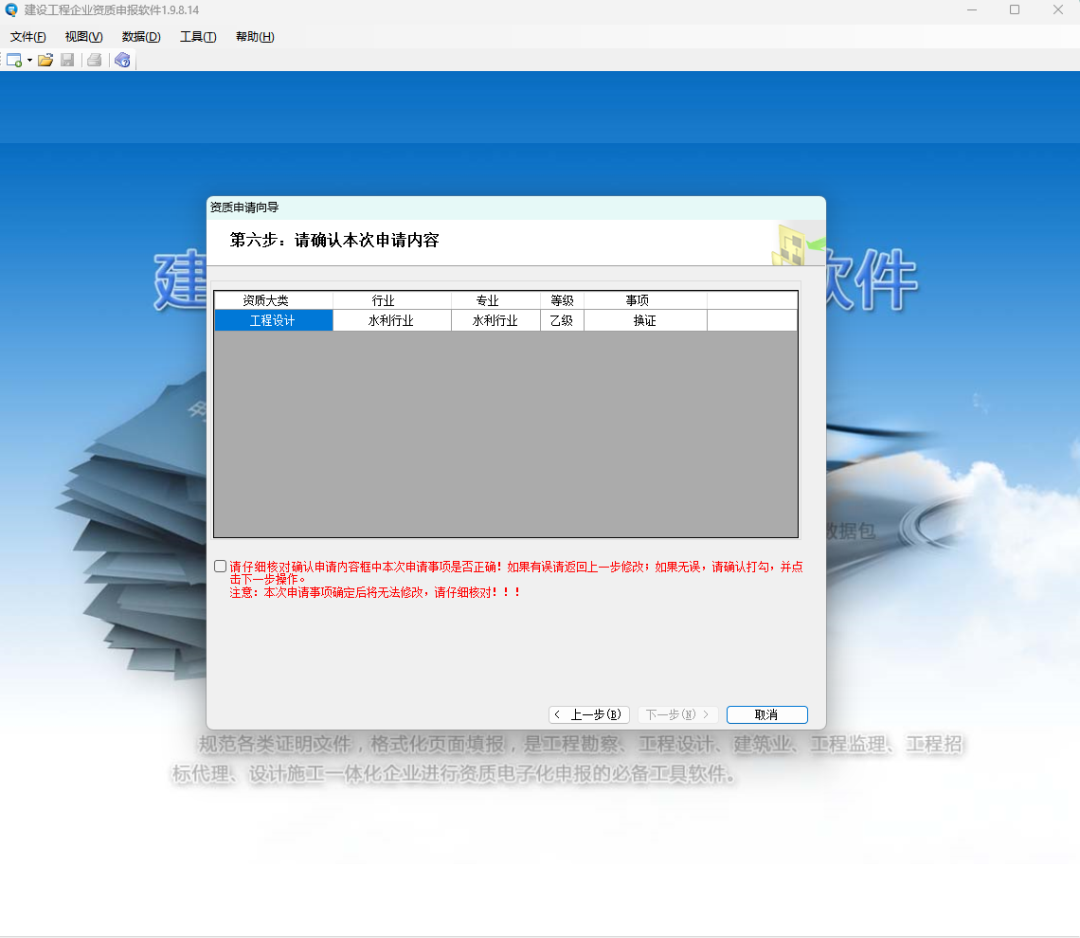Click the Save floppy disk icon

pos(68,60)
